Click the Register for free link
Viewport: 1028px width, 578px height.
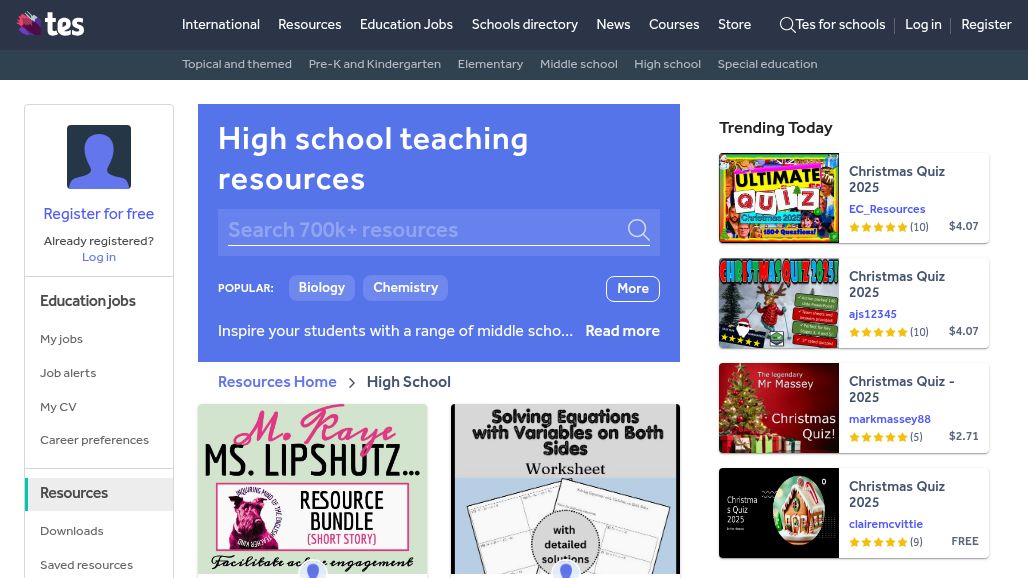pos(98,214)
